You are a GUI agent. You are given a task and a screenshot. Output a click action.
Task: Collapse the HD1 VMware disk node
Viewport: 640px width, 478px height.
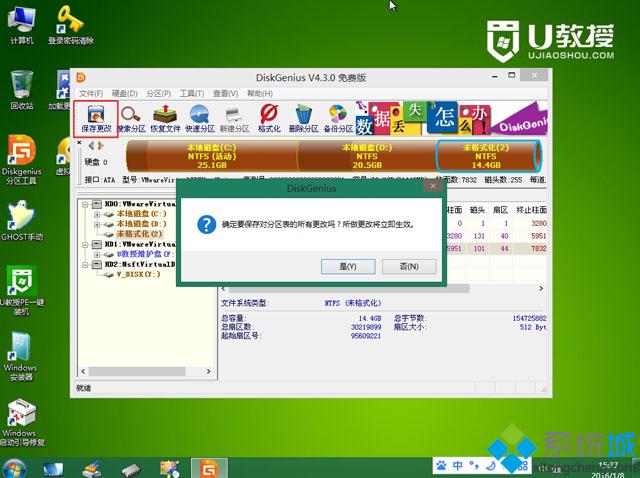click(85, 244)
